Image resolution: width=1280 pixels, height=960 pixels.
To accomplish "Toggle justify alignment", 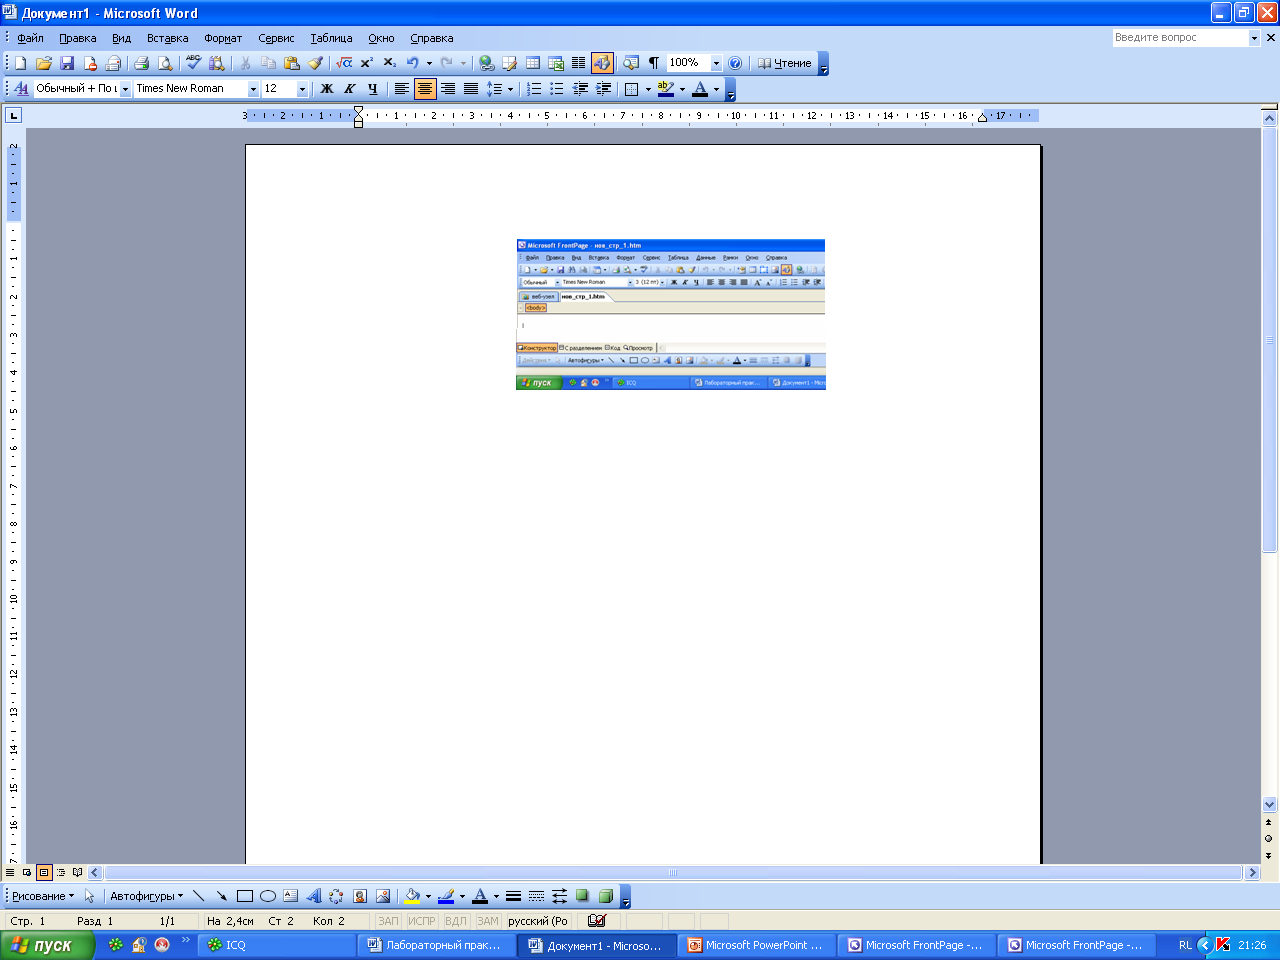I will (x=471, y=89).
